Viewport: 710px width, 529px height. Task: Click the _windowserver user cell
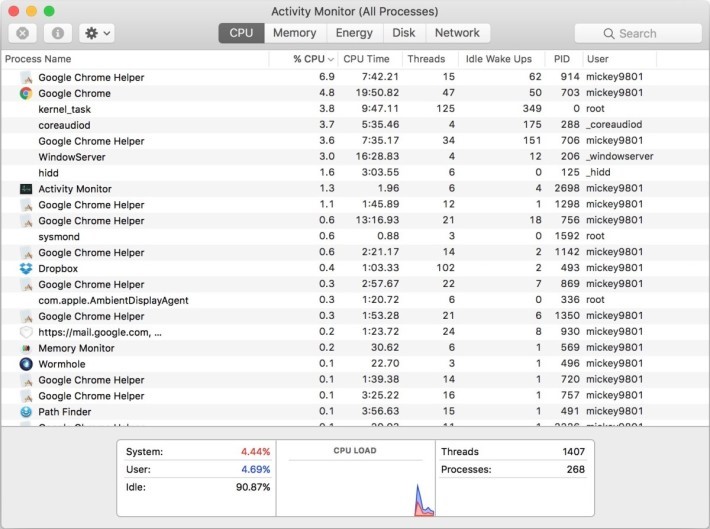click(620, 156)
